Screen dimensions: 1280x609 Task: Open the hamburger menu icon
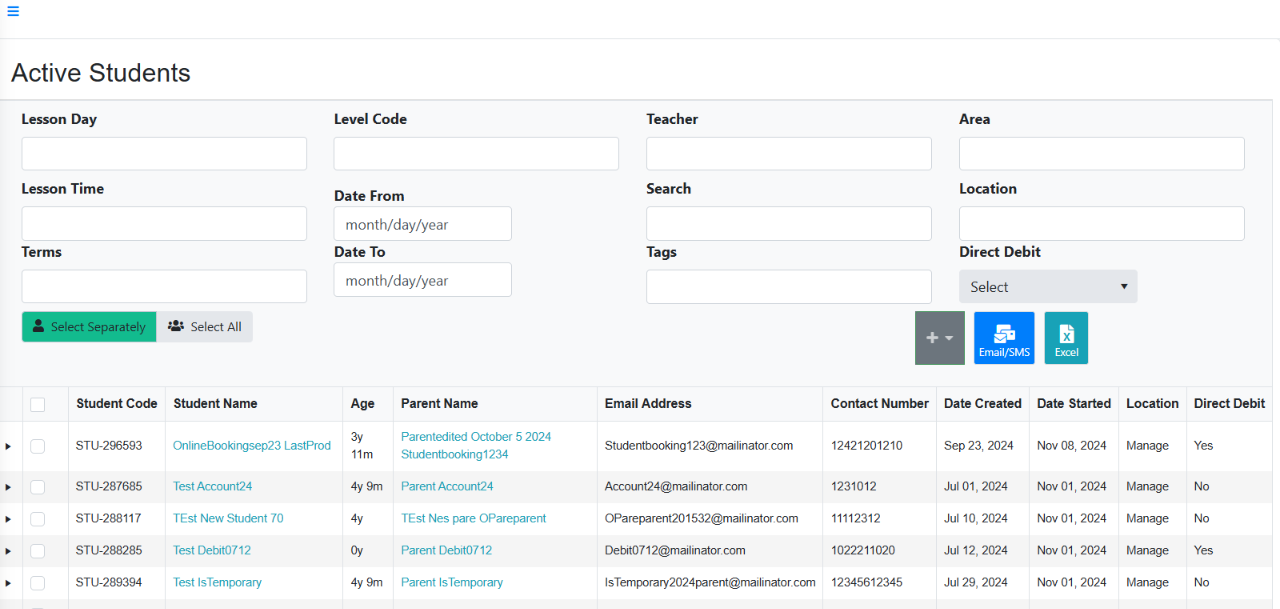13,11
